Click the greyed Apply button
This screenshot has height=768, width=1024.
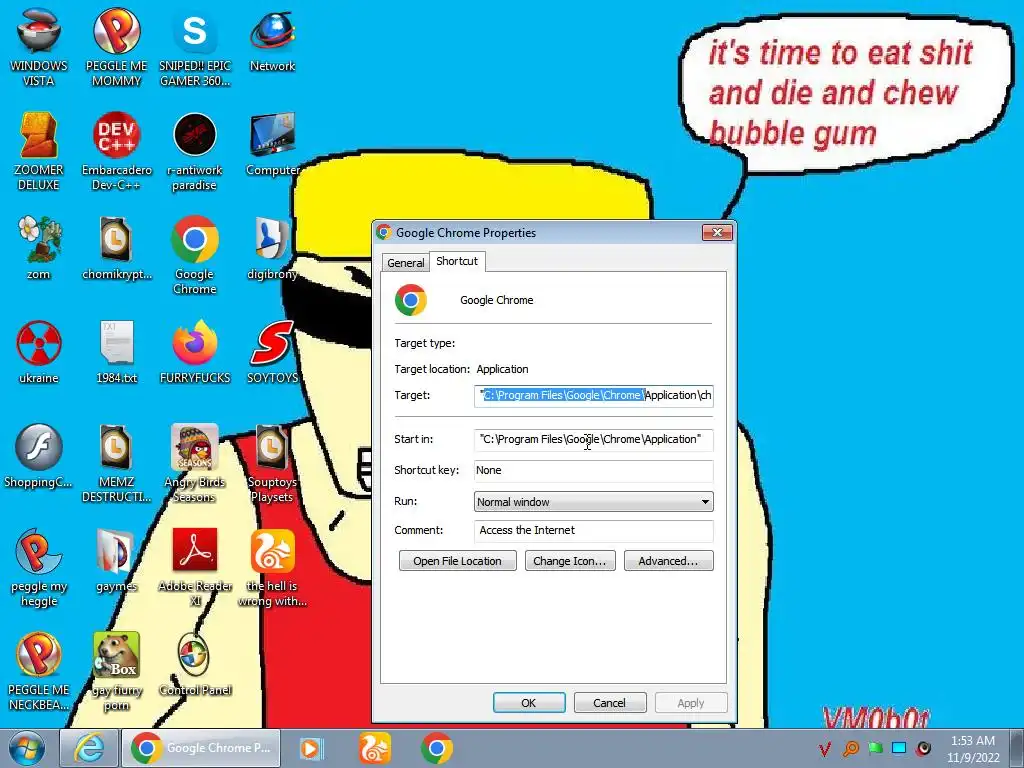[690, 703]
